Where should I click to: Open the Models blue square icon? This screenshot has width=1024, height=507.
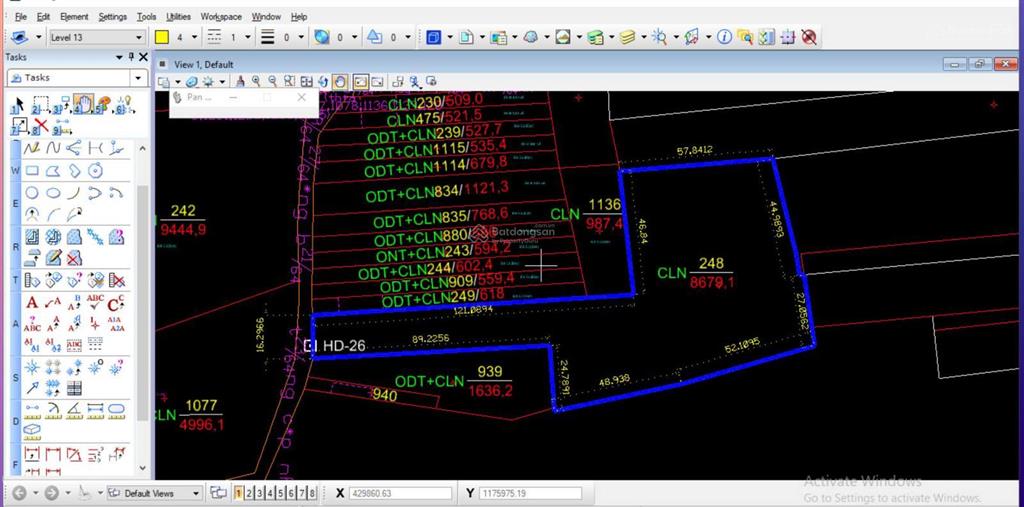point(434,37)
